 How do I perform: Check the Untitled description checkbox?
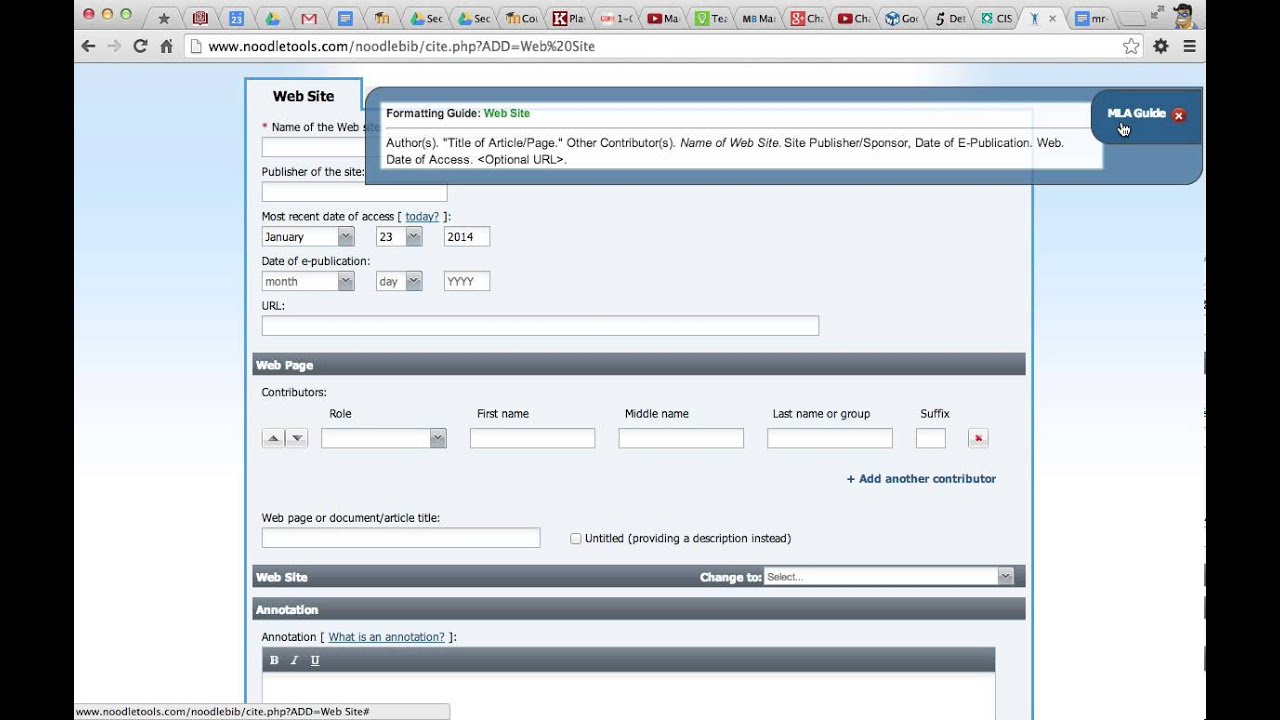point(576,538)
